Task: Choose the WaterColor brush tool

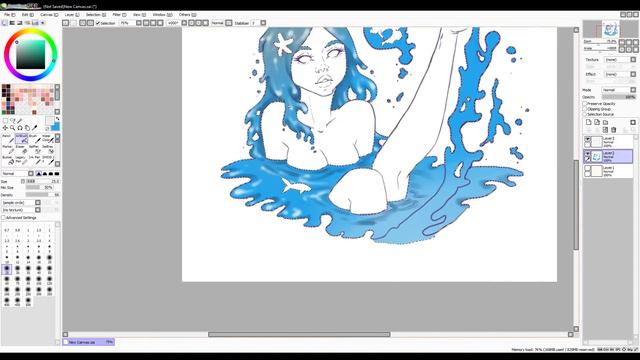Action: [47, 139]
